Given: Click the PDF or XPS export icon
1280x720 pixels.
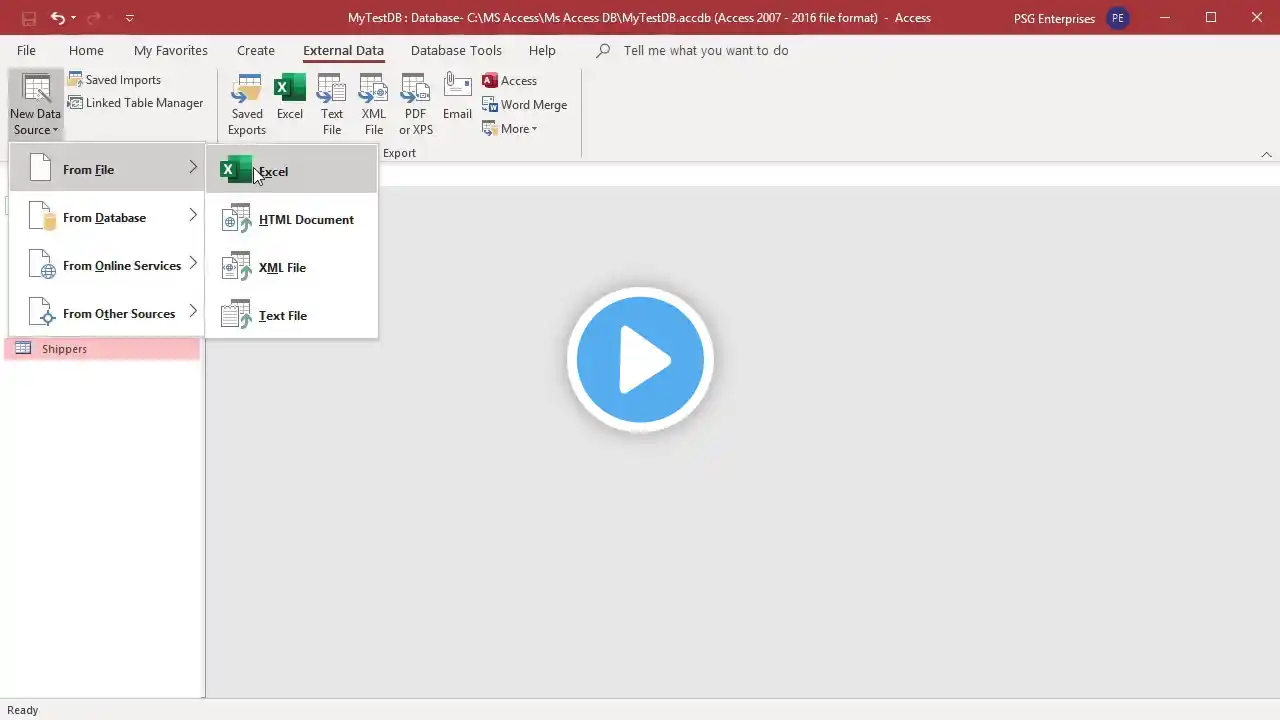Looking at the screenshot, I should pos(416,105).
